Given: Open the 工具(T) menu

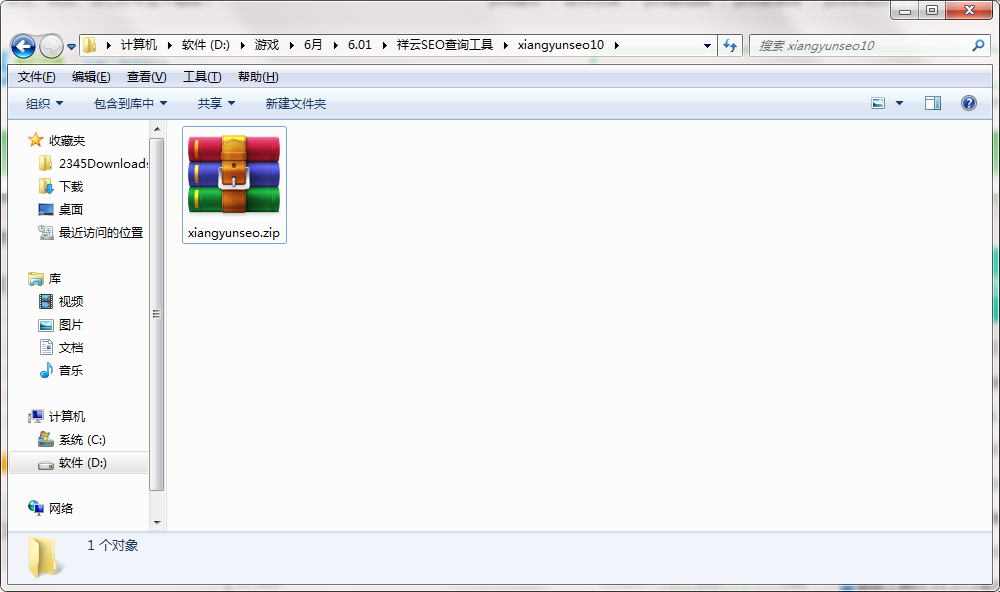Looking at the screenshot, I should tap(202, 77).
